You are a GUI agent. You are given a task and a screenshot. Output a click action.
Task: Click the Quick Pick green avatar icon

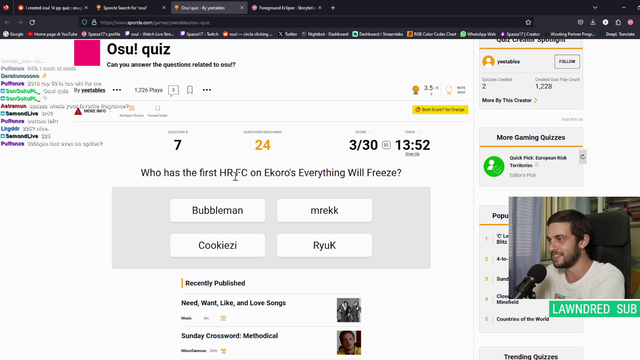(x=494, y=167)
